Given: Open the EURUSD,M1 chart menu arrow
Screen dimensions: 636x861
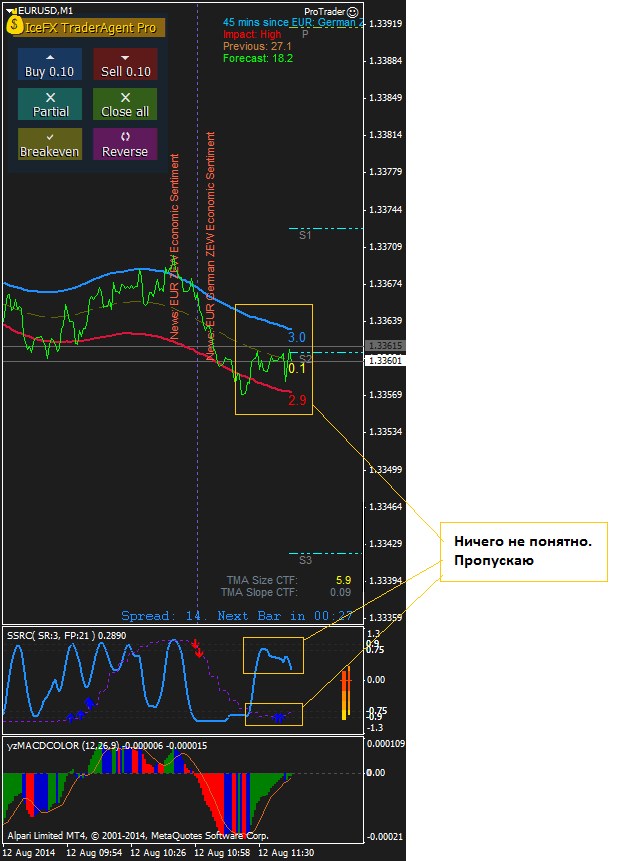Looking at the screenshot, I should click(x=11, y=10).
